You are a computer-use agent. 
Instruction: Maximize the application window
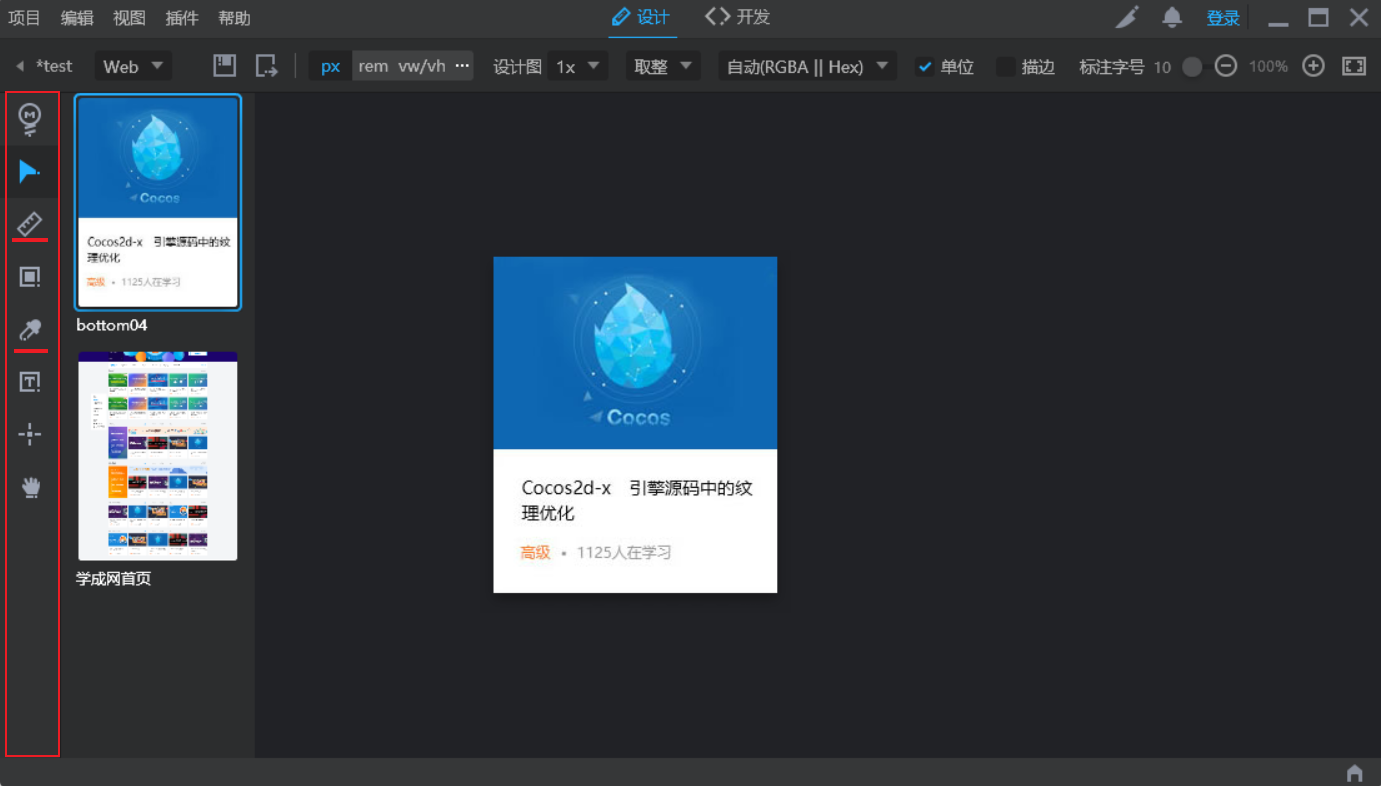1318,17
